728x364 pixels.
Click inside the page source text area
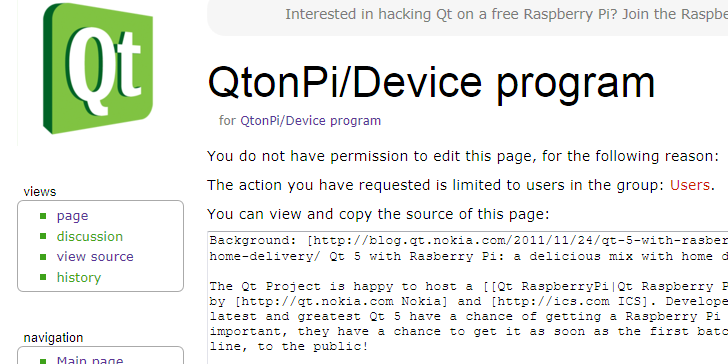[x=468, y=298]
